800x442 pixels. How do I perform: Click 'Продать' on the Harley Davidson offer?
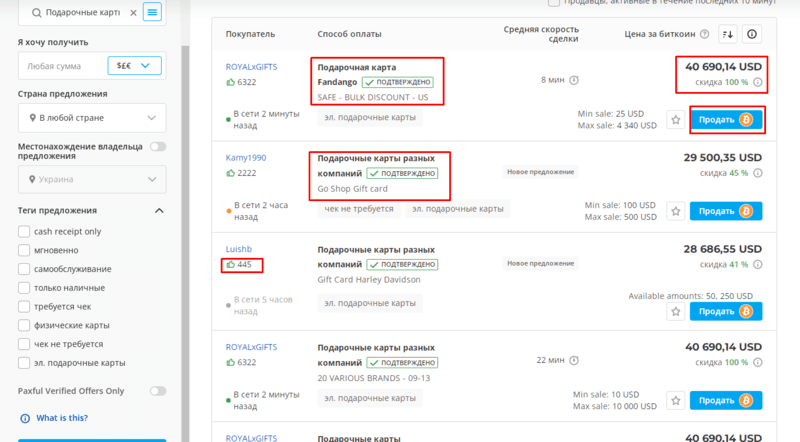[x=726, y=311]
